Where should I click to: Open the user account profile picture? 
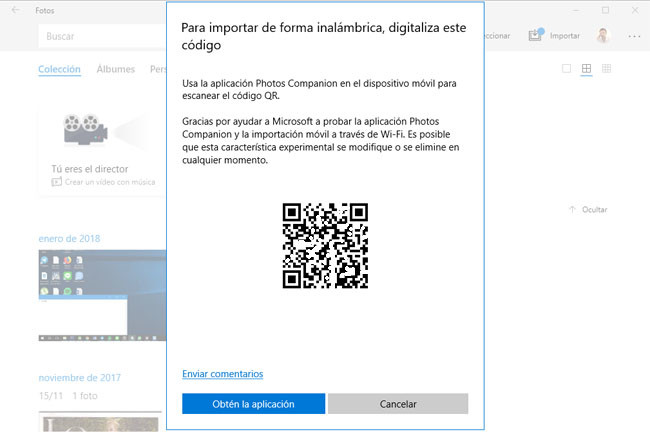coord(603,36)
